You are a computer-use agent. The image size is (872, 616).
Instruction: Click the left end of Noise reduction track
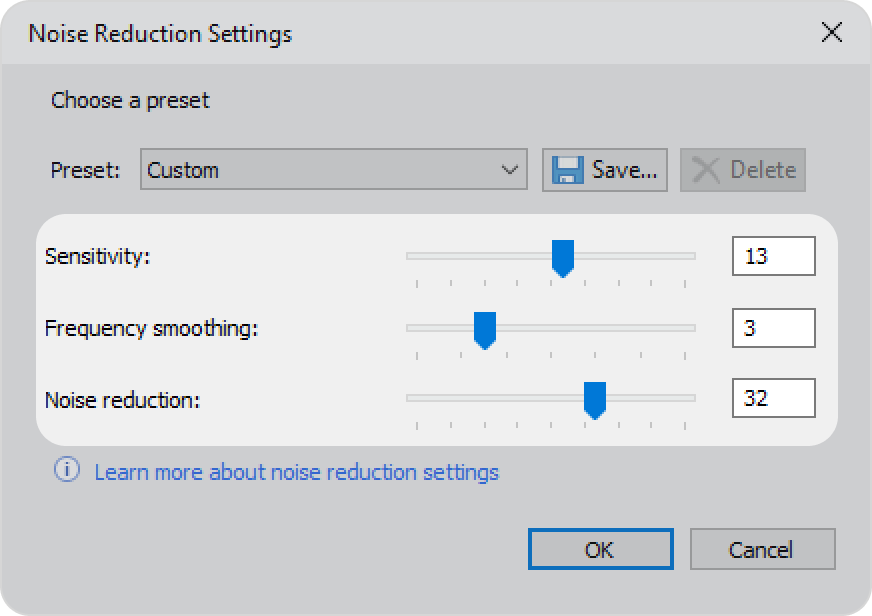(x=412, y=398)
